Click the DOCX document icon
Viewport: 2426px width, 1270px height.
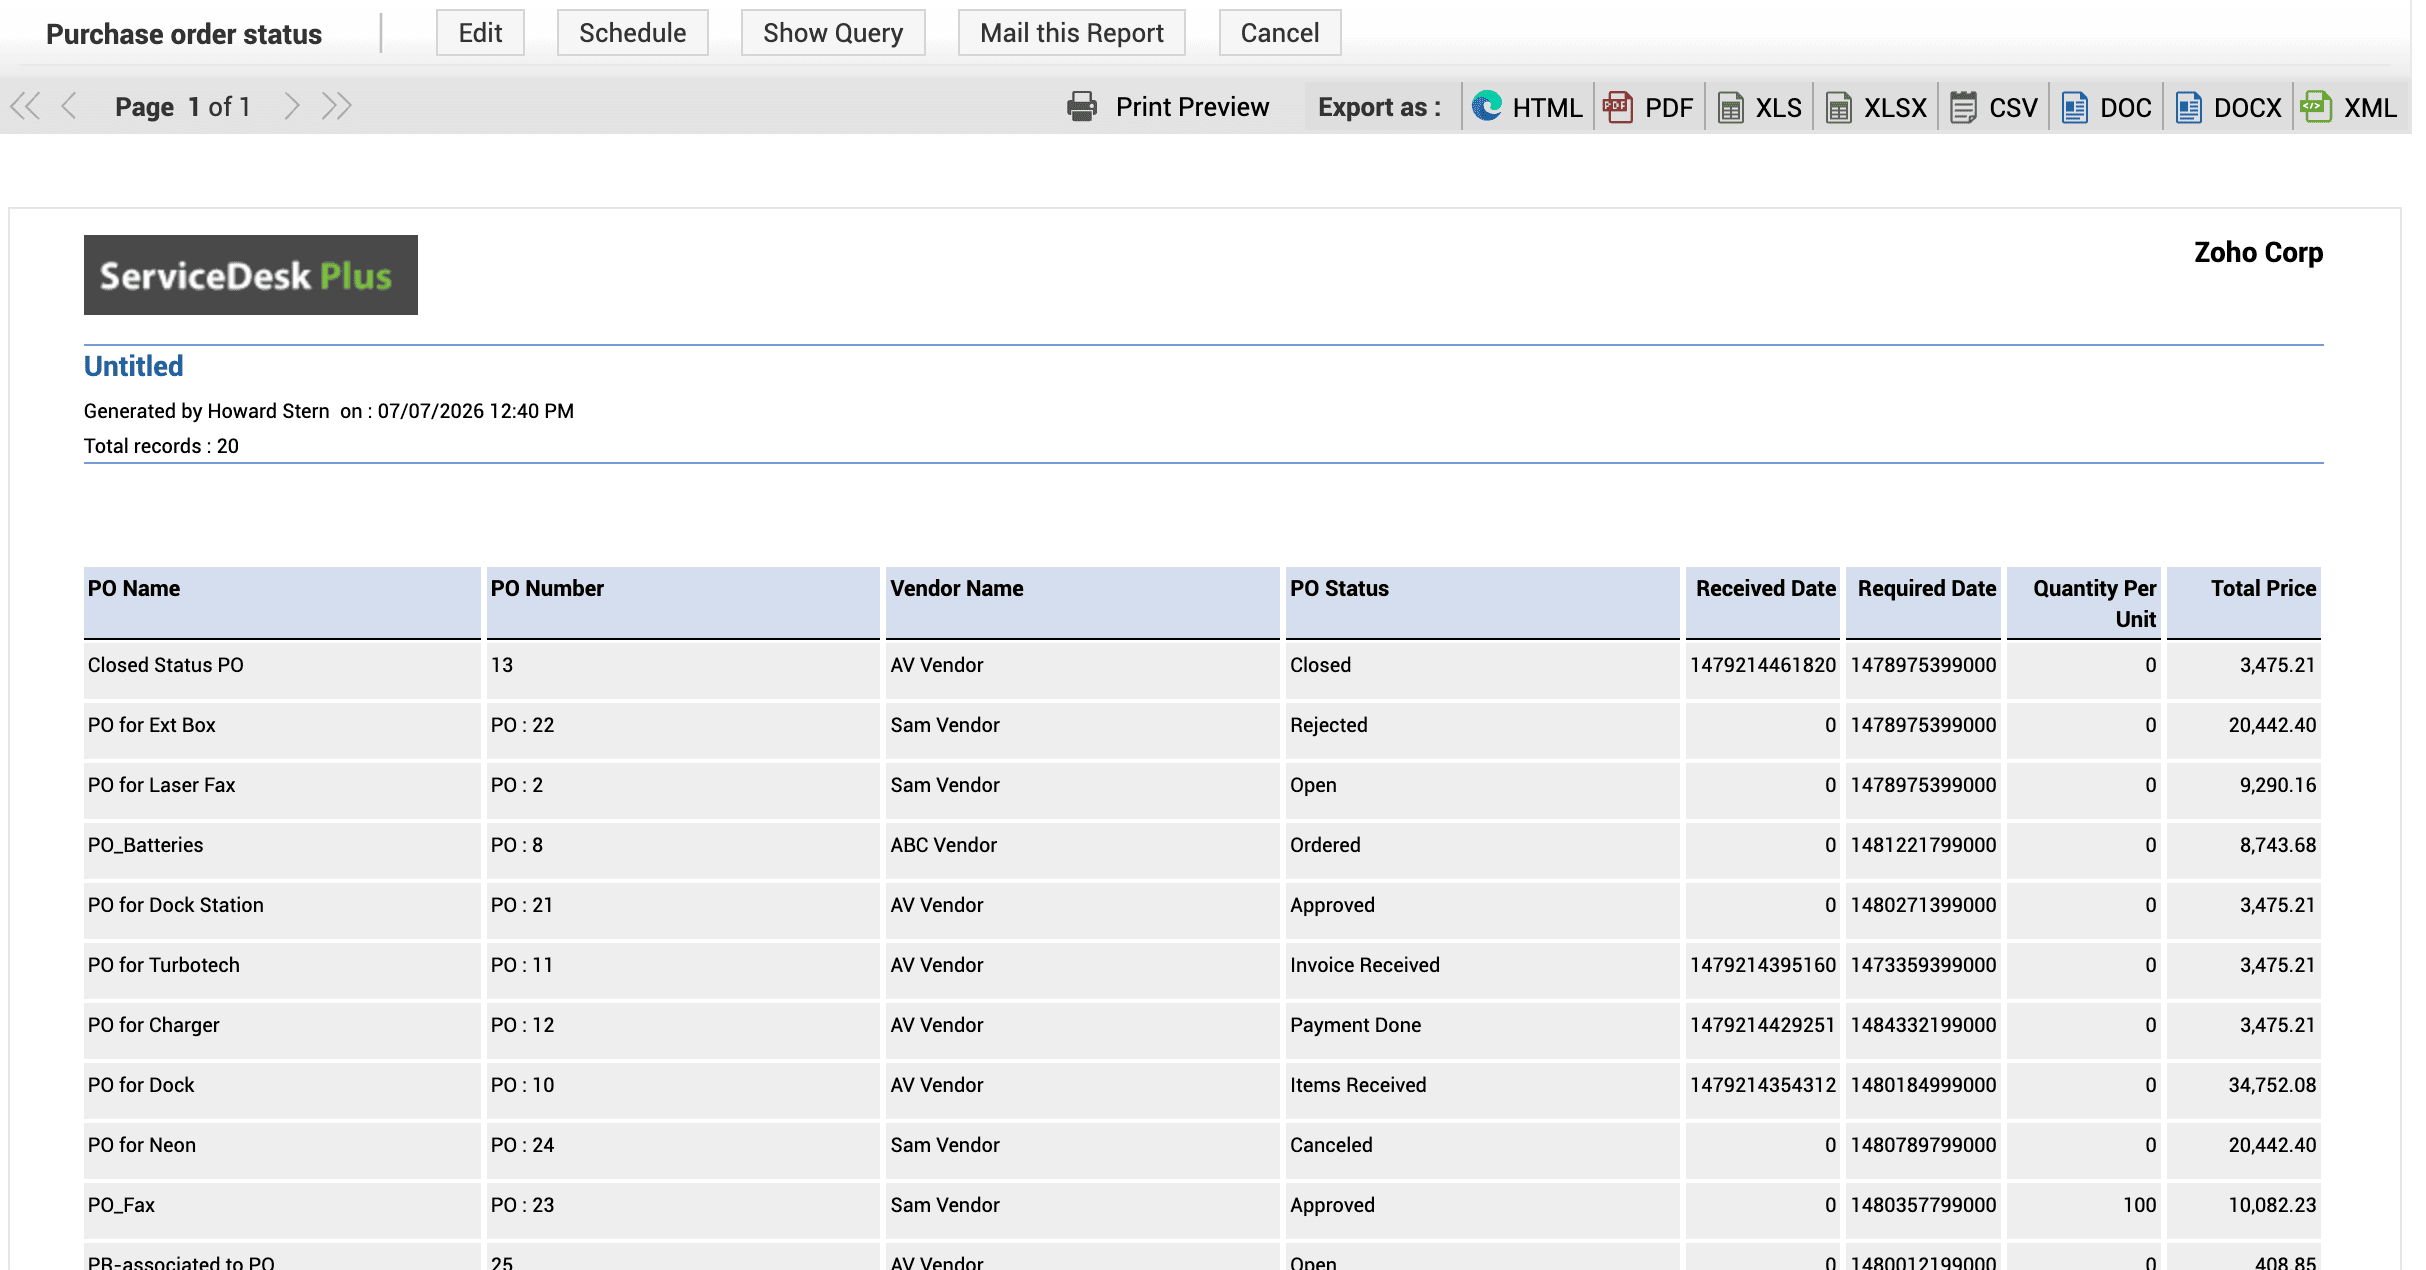point(2189,107)
